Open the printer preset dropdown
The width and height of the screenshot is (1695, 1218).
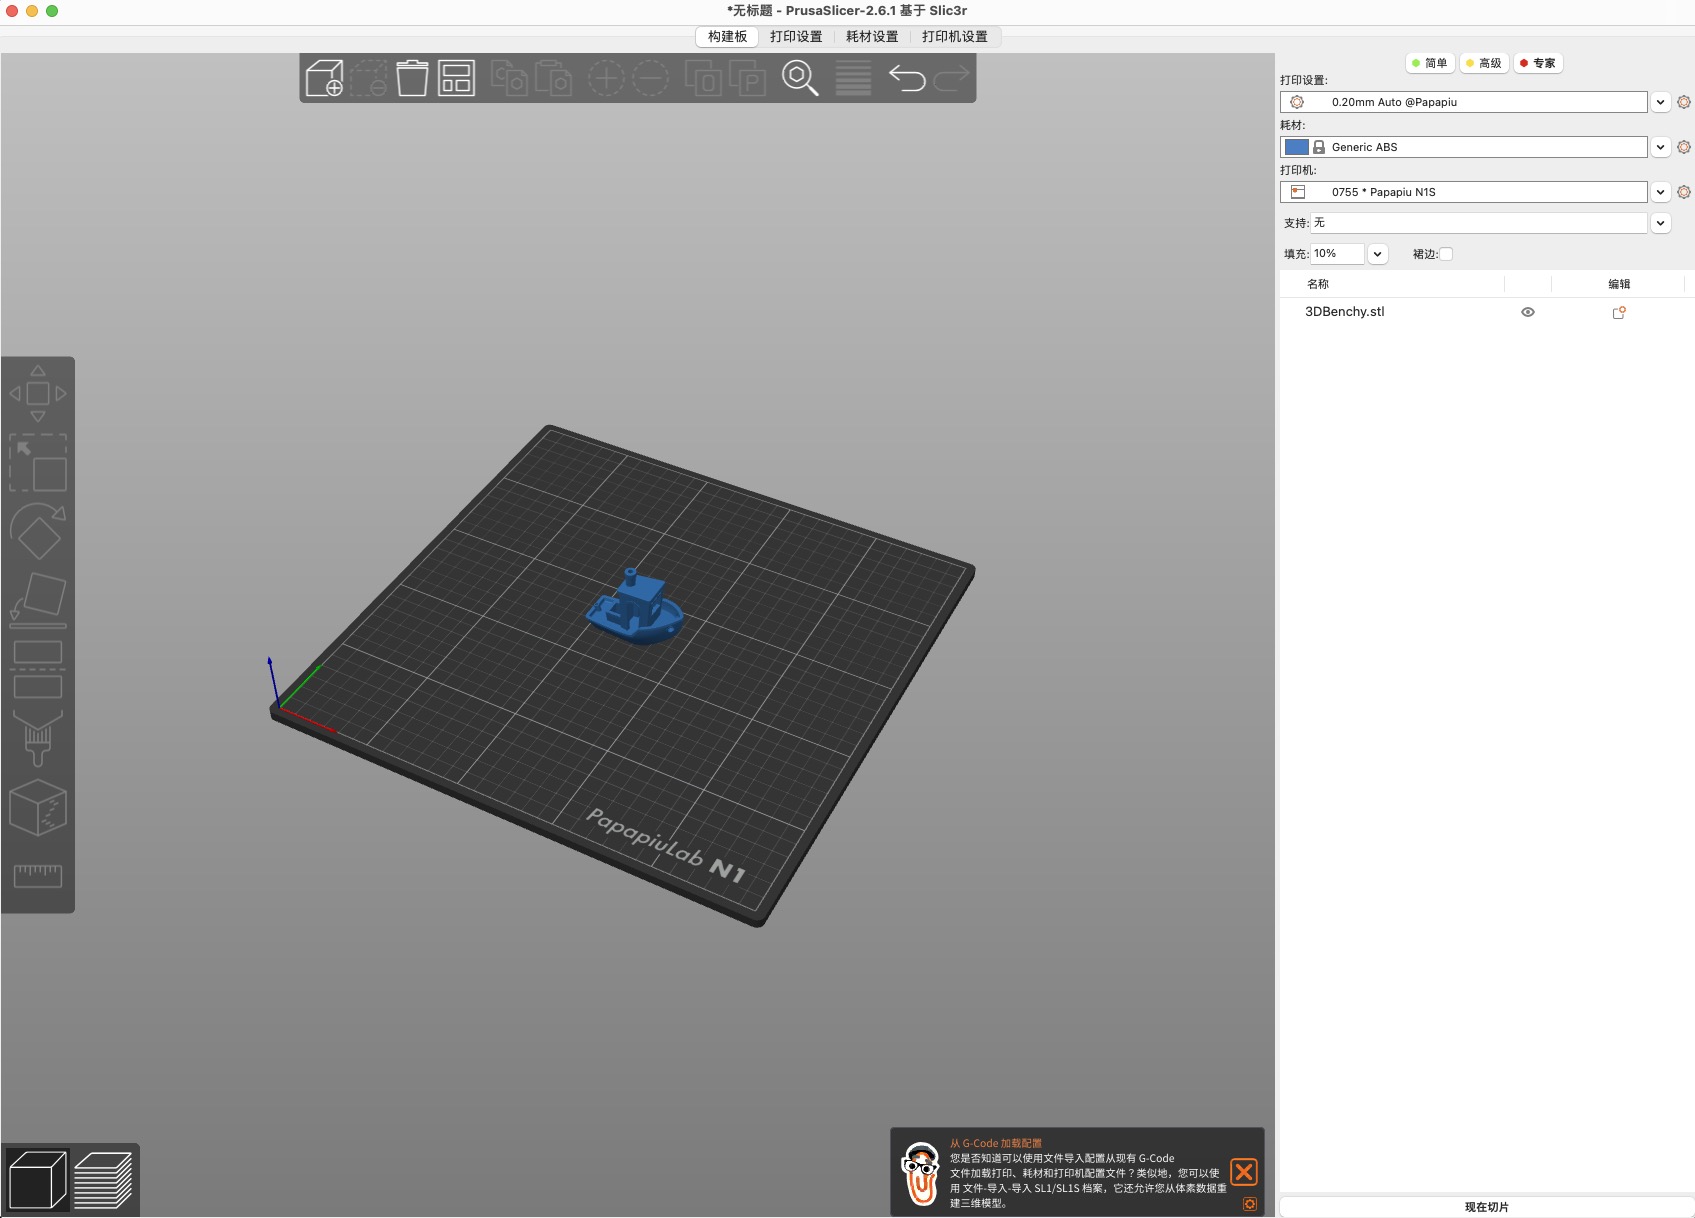click(x=1660, y=192)
